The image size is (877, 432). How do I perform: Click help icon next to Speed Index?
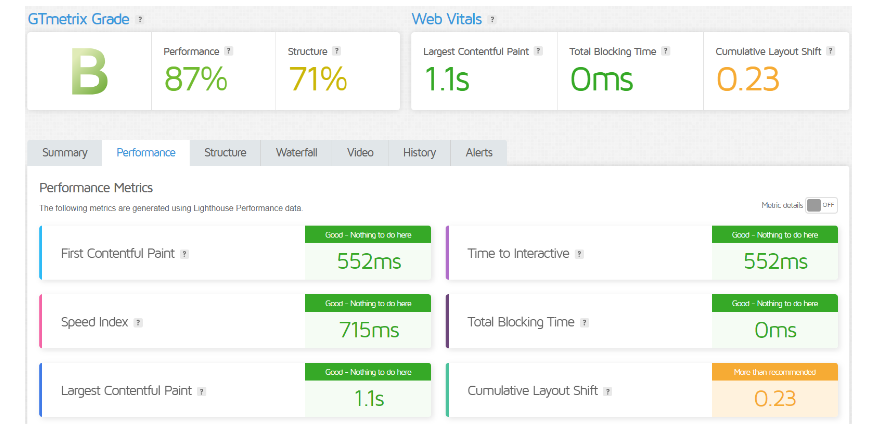click(138, 323)
